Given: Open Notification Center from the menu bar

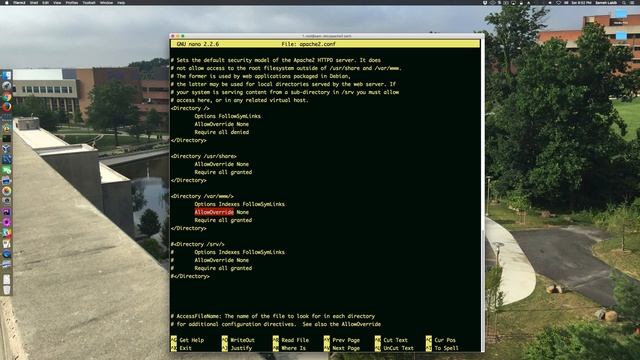Looking at the screenshot, I should 633,2.
